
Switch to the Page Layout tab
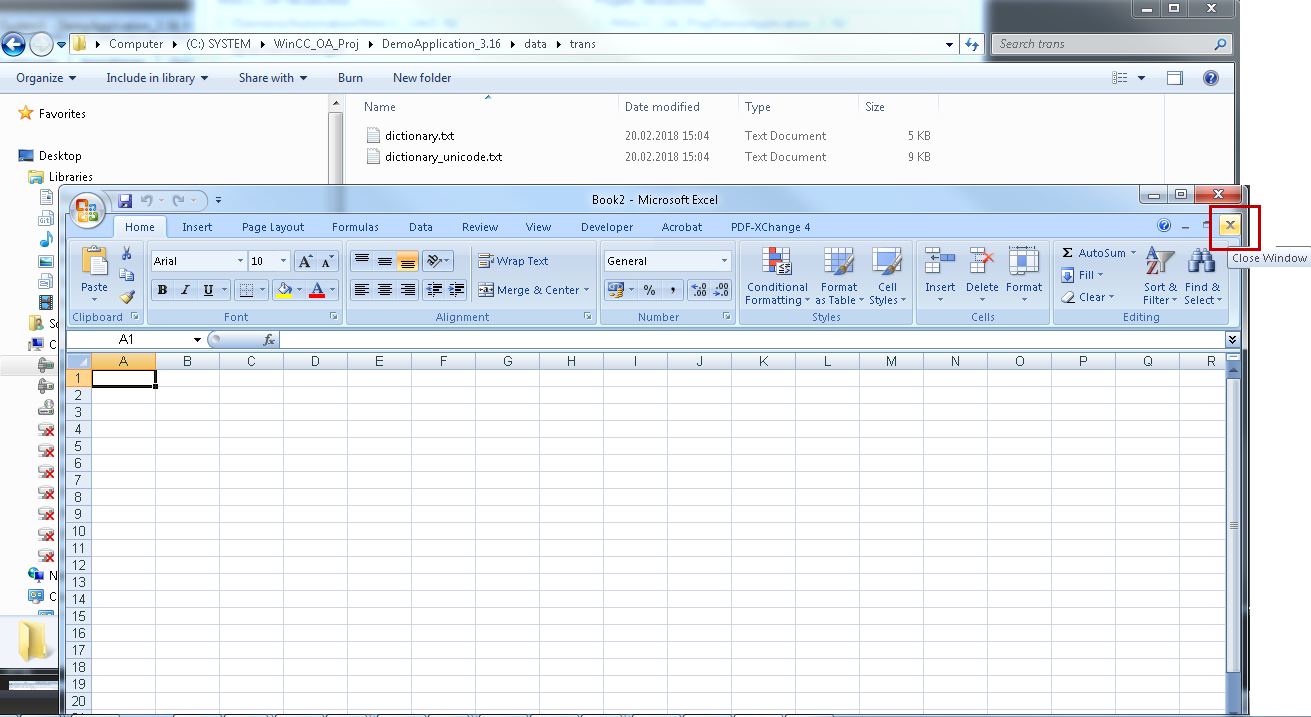pos(273,227)
